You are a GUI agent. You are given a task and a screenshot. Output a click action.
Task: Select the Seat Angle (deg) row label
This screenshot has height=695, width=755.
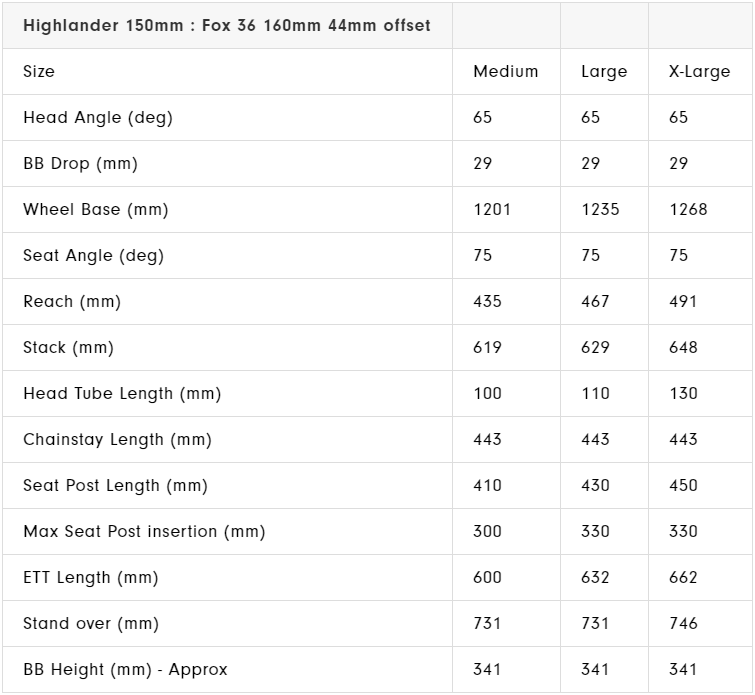pyautogui.click(x=93, y=256)
